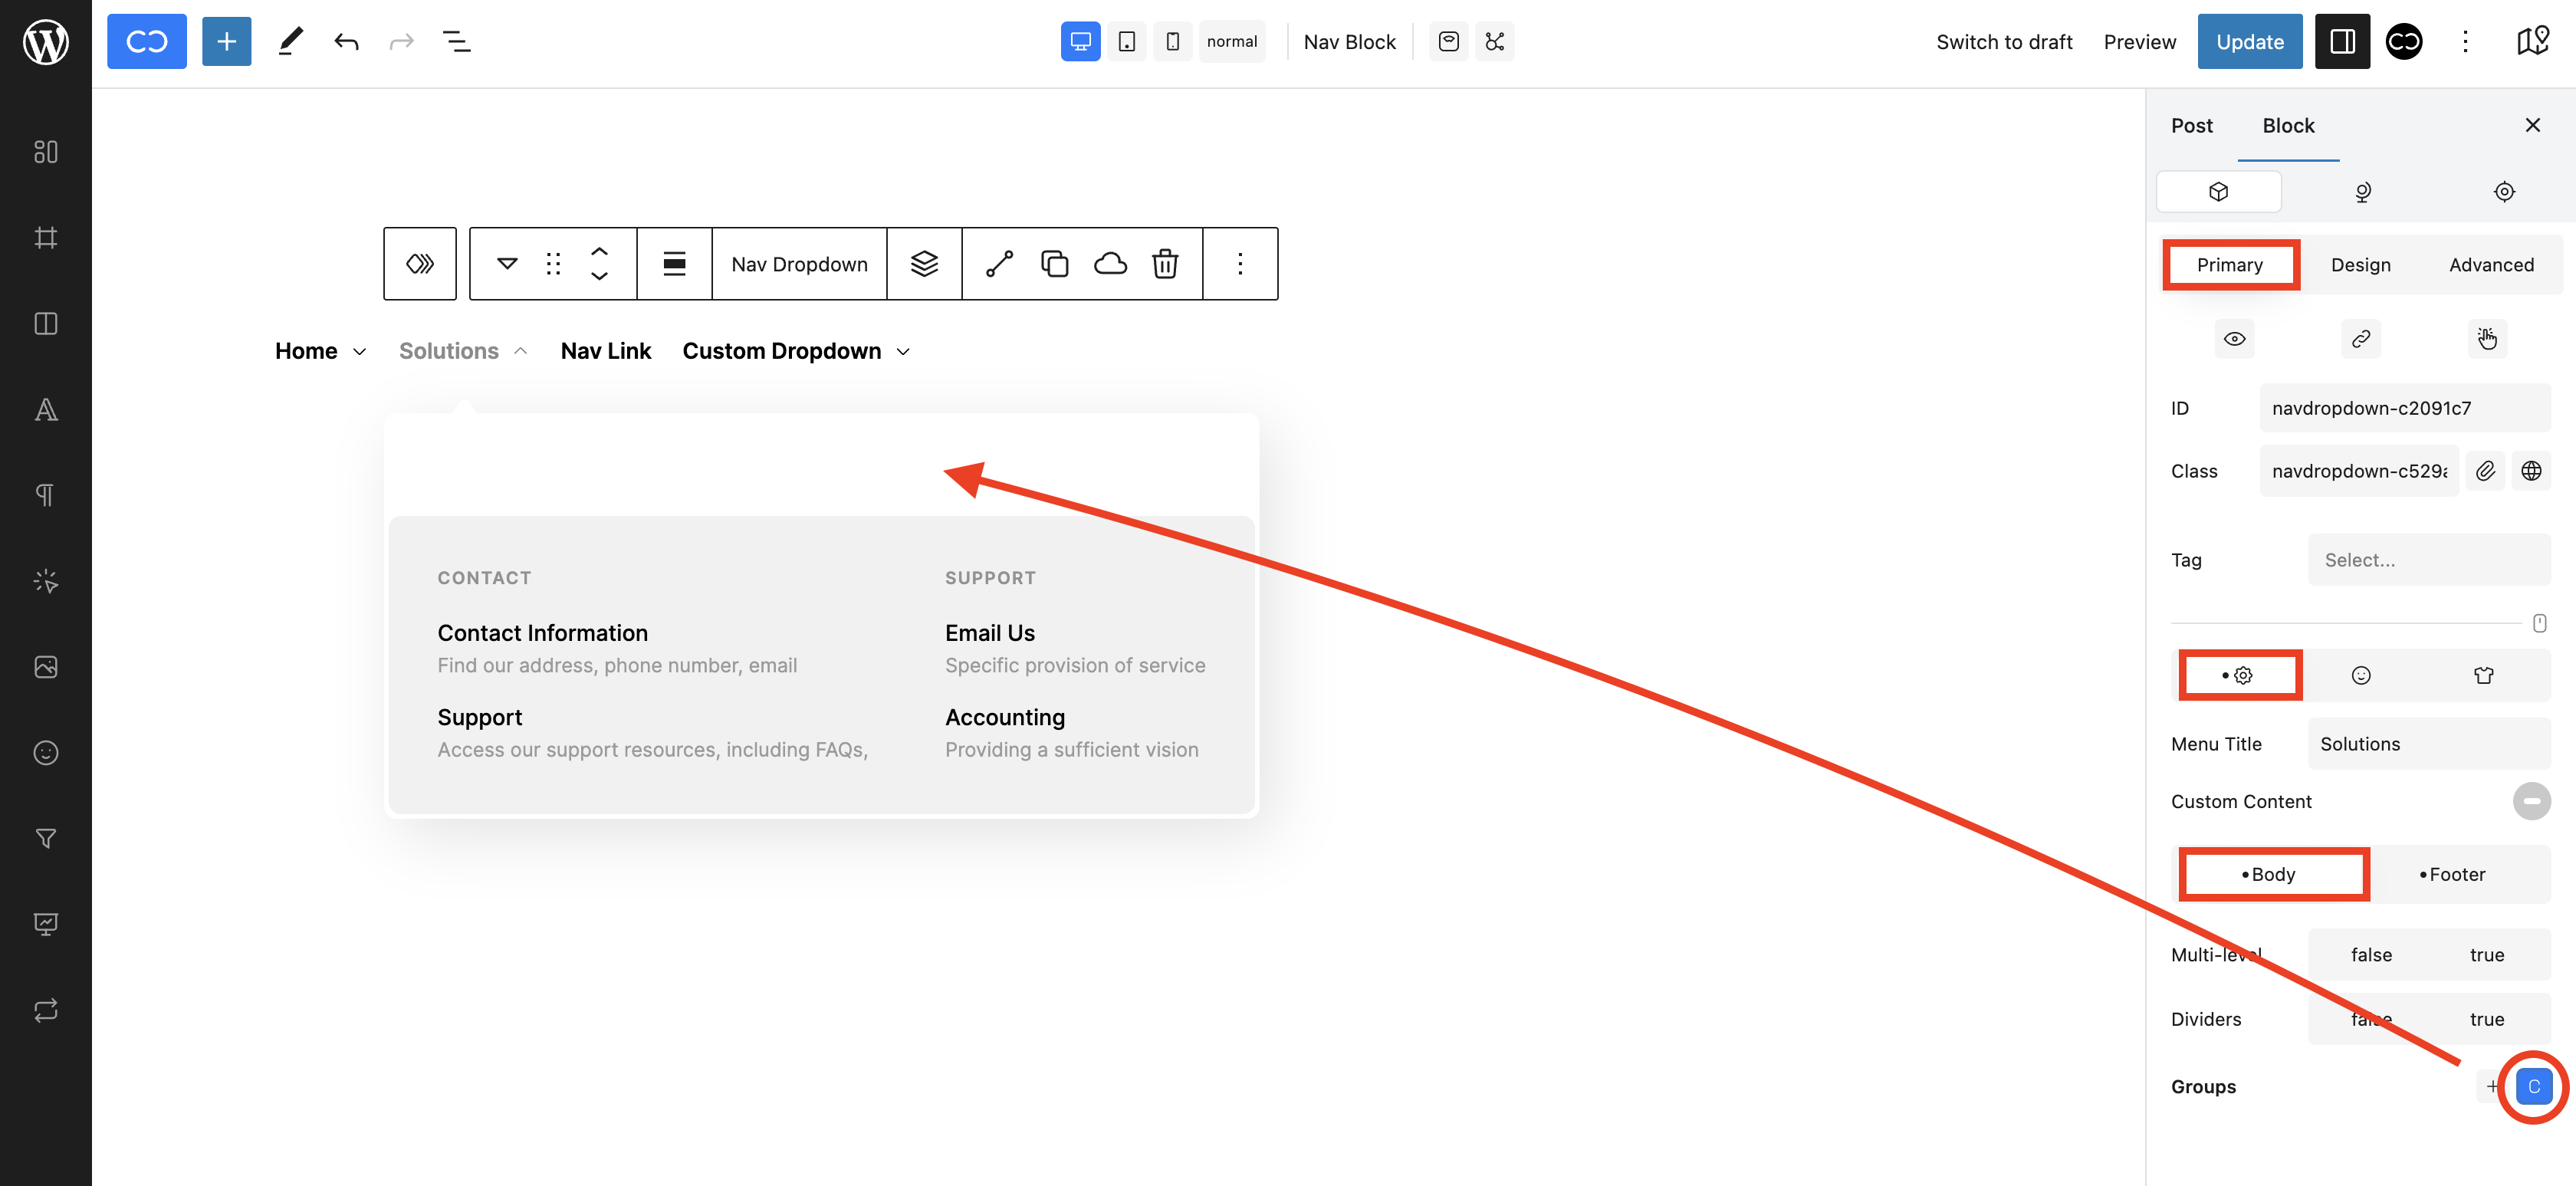Switch to the Design tab

(x=2360, y=265)
